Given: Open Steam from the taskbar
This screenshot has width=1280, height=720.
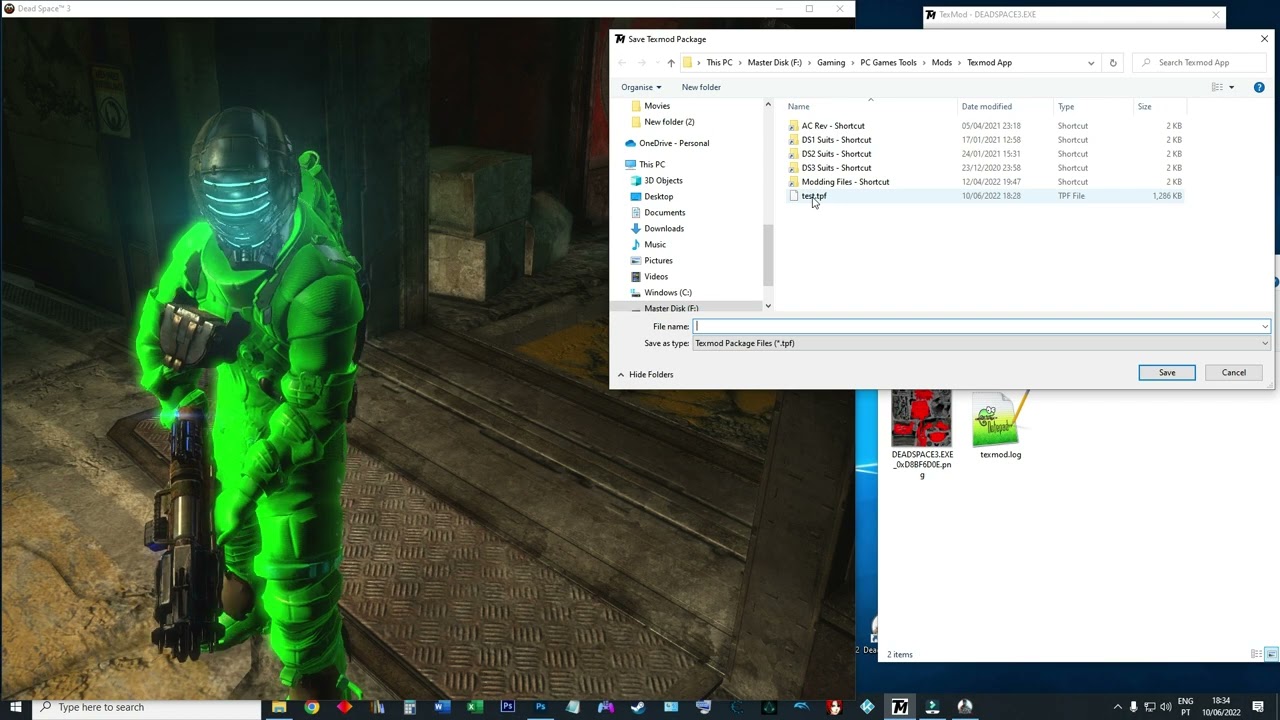Looking at the screenshot, I should coord(638,707).
